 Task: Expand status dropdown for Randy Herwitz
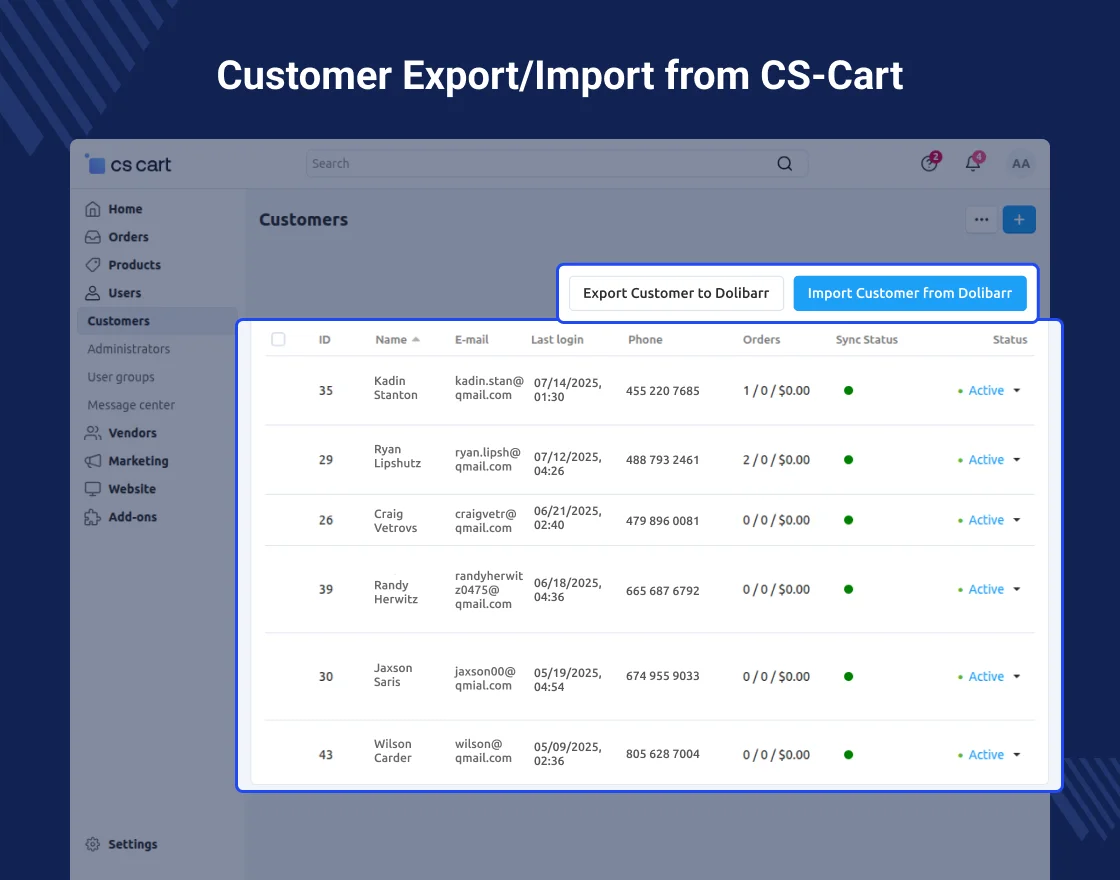(x=1017, y=590)
